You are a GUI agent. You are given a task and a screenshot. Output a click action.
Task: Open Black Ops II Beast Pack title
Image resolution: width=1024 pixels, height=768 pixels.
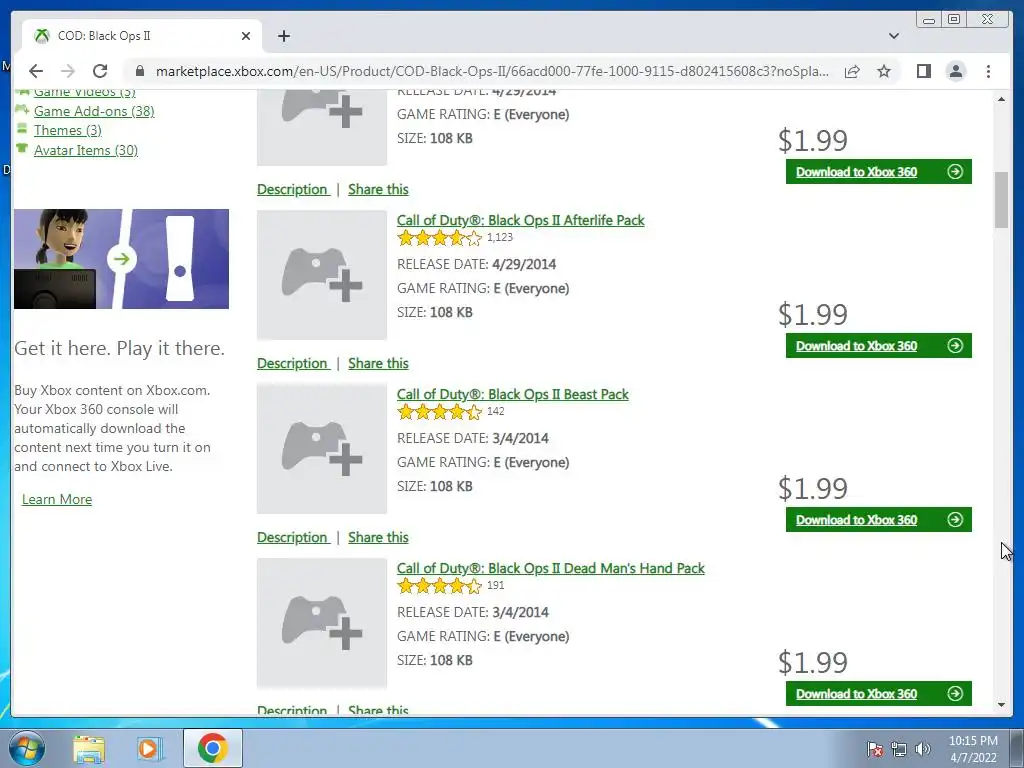click(513, 394)
